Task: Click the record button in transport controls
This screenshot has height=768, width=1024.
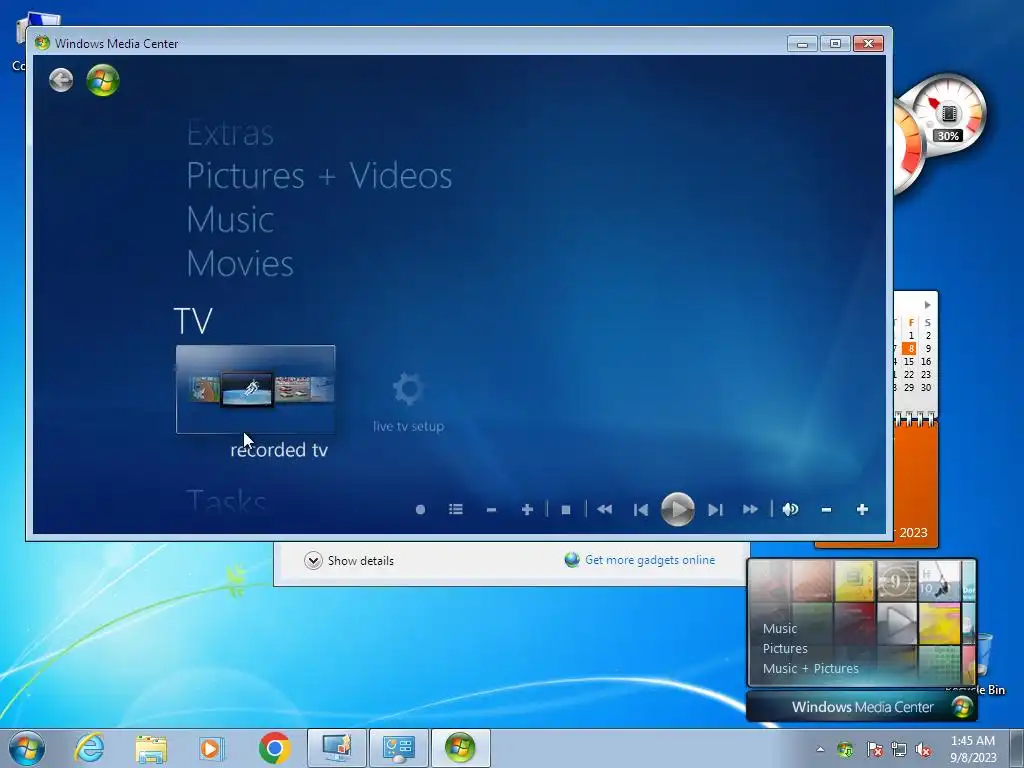Action: 421,509
